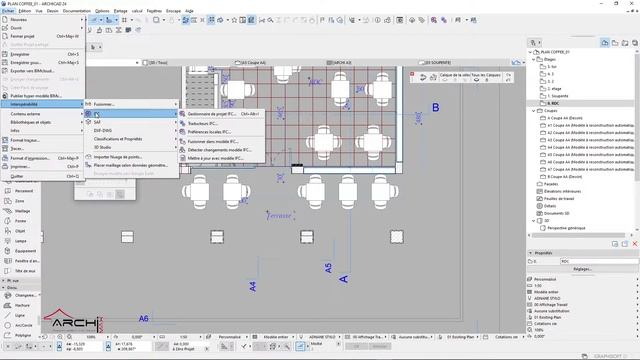This screenshot has width=640, height=360.
Task: Choose Fusionner dans modèle IFC entry
Action: tap(221, 141)
